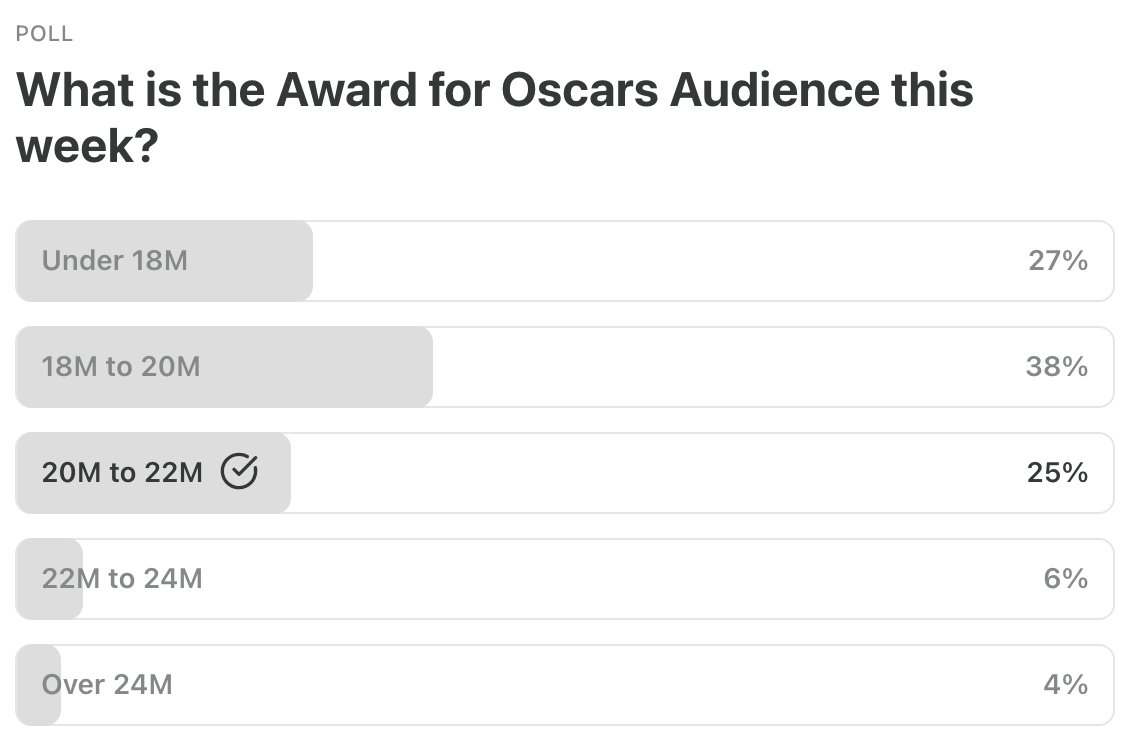
Task: Click the gray fill bar of 18M to 20M
Action: pyautogui.click(x=330, y=367)
